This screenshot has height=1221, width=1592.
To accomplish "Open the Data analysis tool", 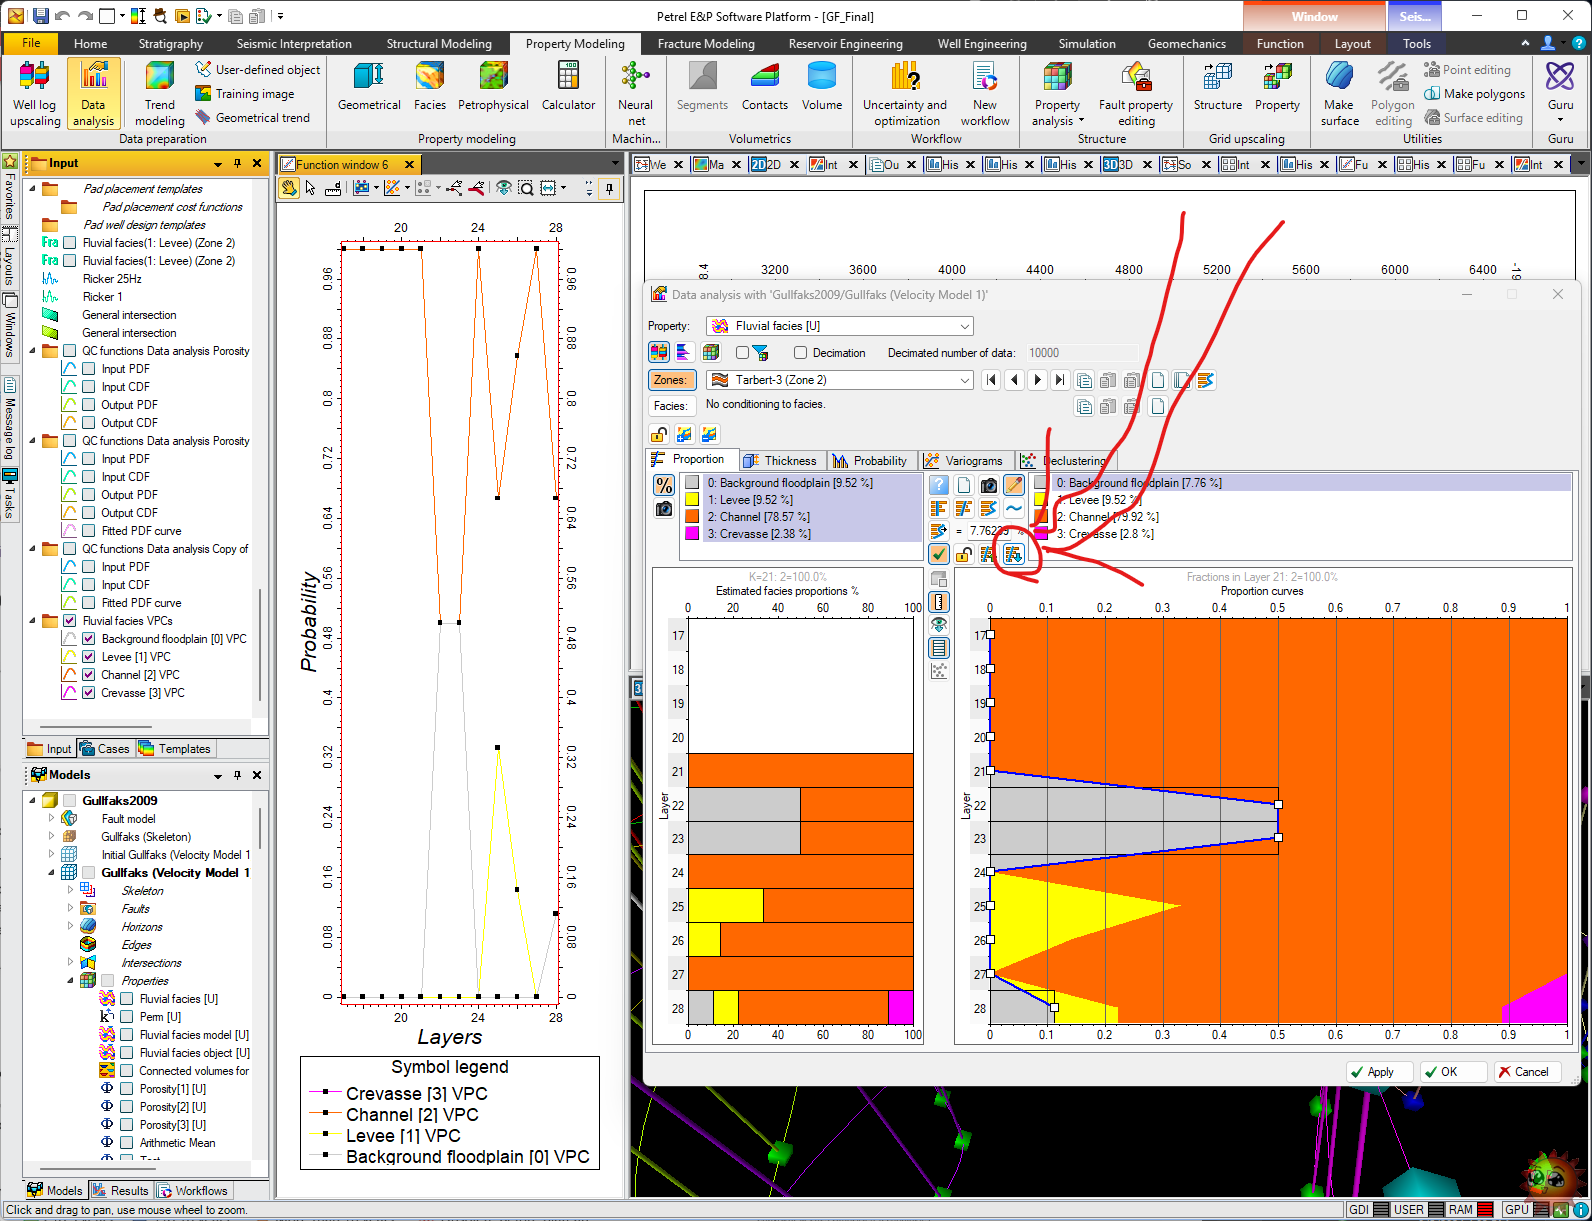I will pos(93,93).
